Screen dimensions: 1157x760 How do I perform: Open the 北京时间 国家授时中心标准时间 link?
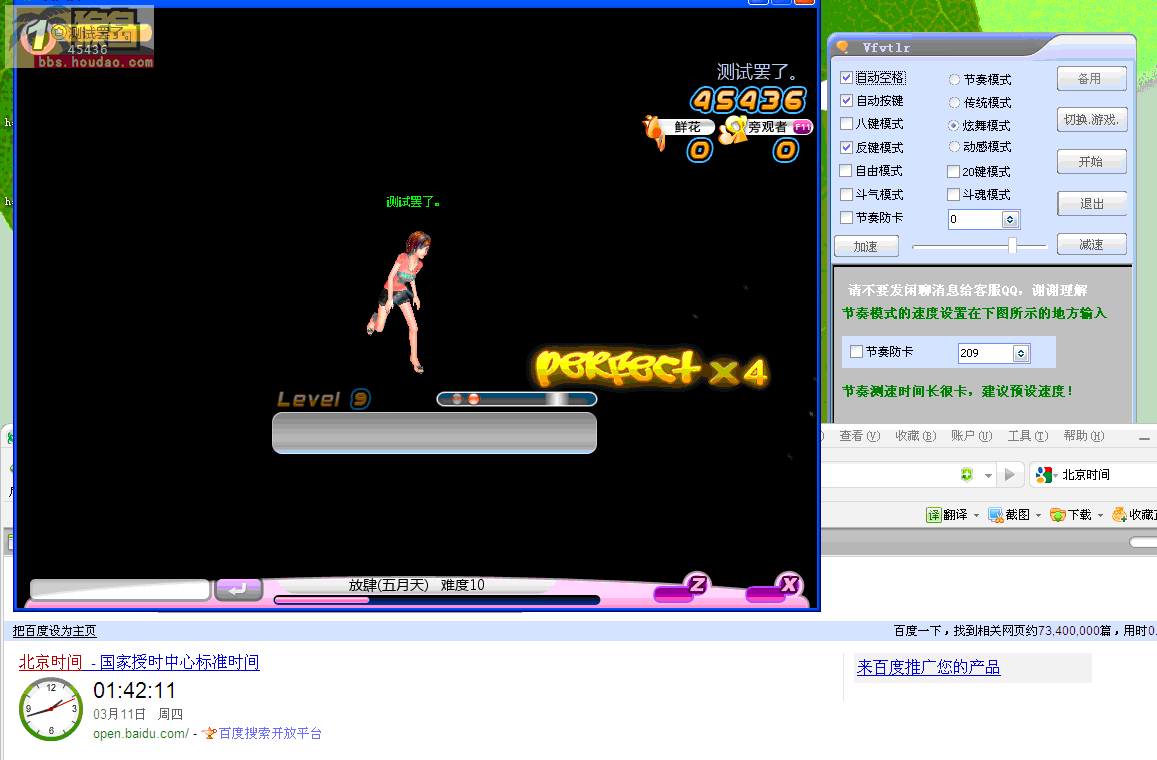(139, 663)
